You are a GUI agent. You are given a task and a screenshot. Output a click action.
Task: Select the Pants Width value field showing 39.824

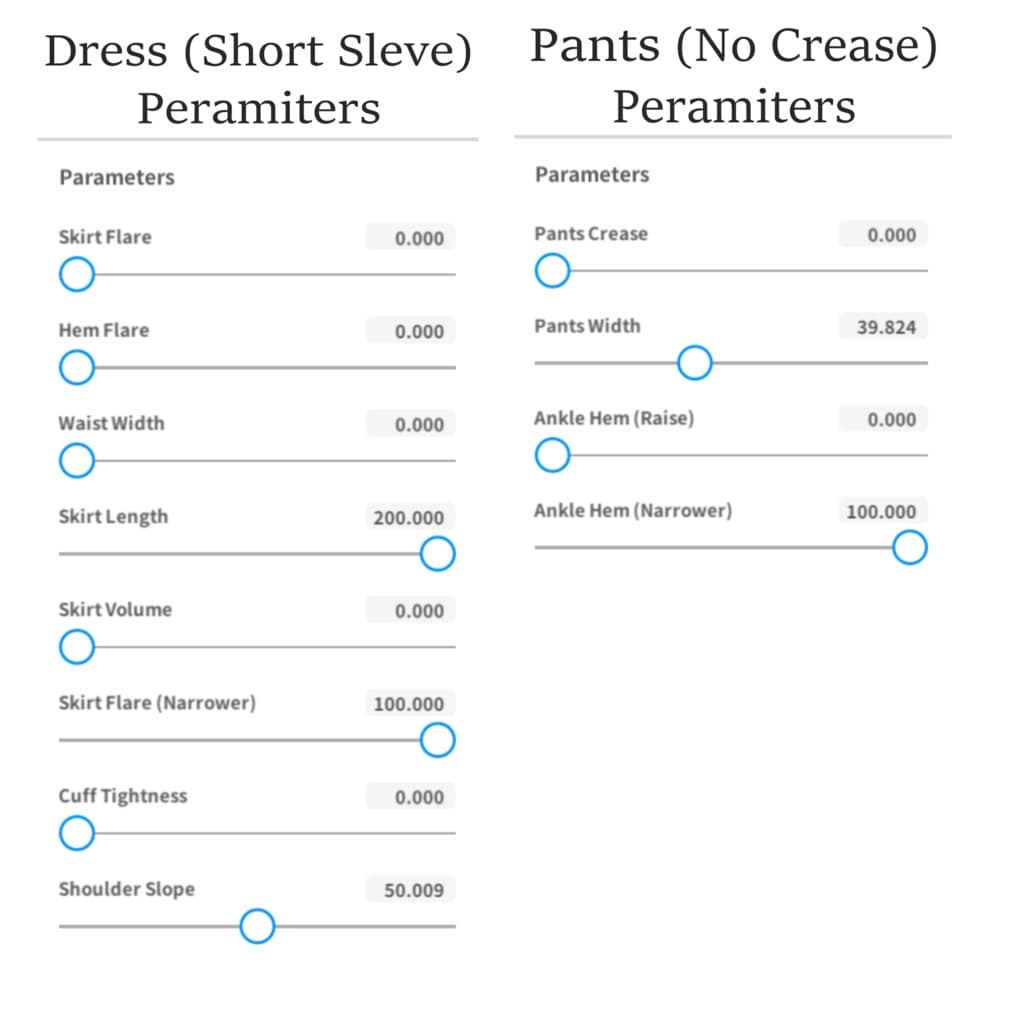[885, 327]
